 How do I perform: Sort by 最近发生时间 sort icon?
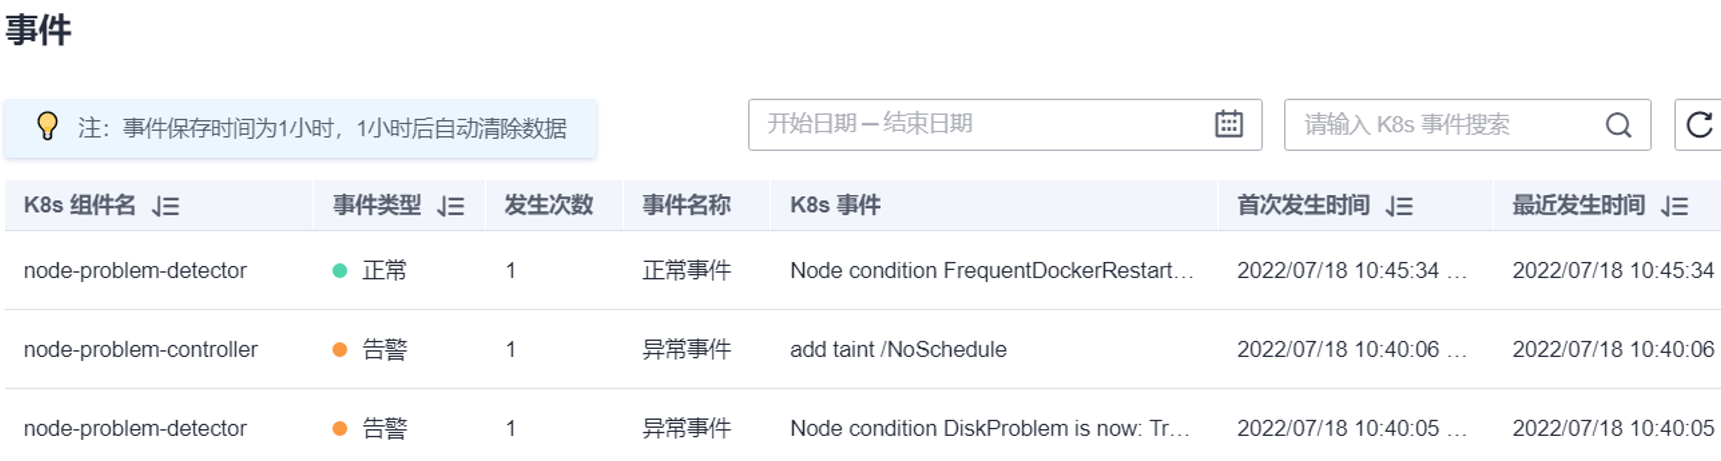tap(1674, 206)
